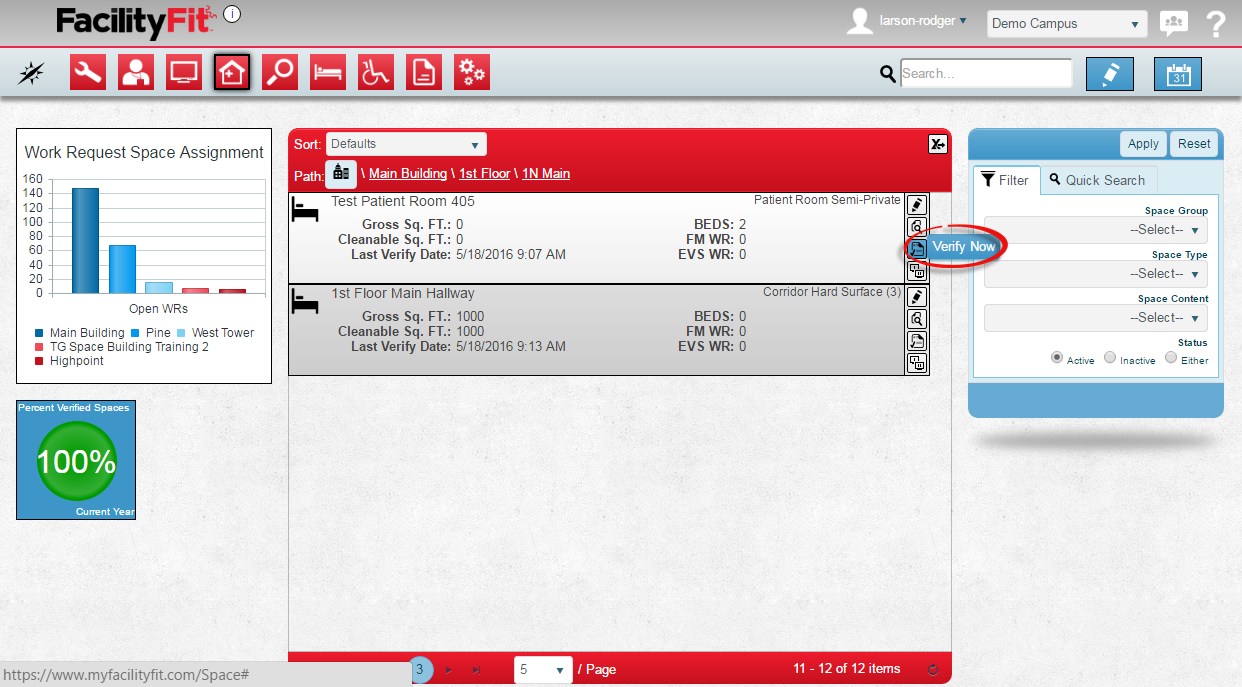Select the Active status radio button
This screenshot has width=1242, height=687.
point(1057,358)
